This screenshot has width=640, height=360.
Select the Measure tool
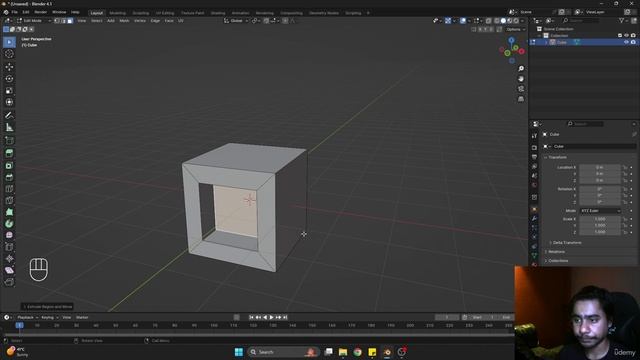coord(9,127)
